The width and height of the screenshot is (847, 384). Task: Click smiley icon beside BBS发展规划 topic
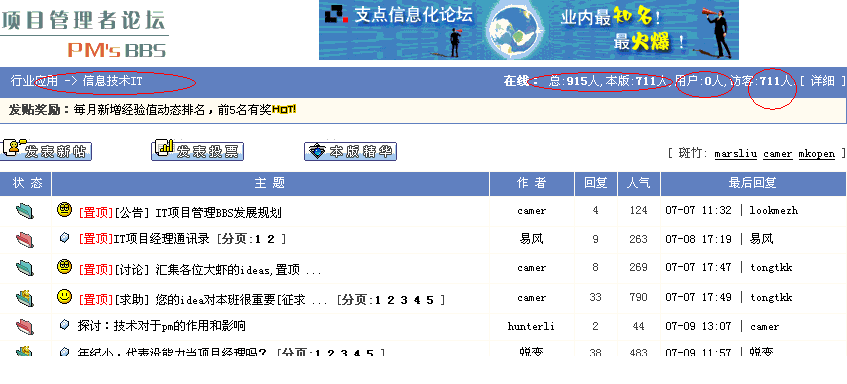click(64, 210)
